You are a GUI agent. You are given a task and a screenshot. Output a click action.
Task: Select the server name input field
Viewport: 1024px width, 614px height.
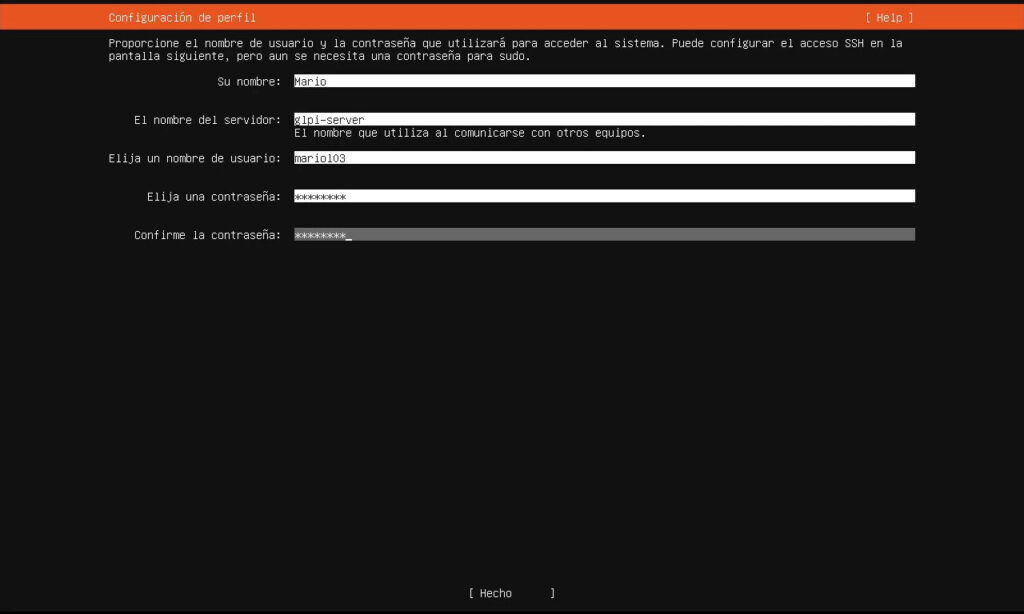604,119
